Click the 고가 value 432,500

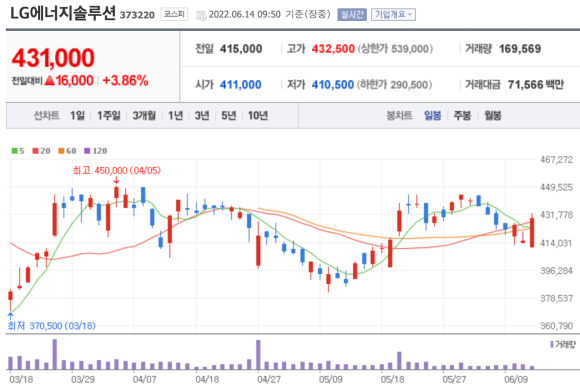click(x=333, y=49)
